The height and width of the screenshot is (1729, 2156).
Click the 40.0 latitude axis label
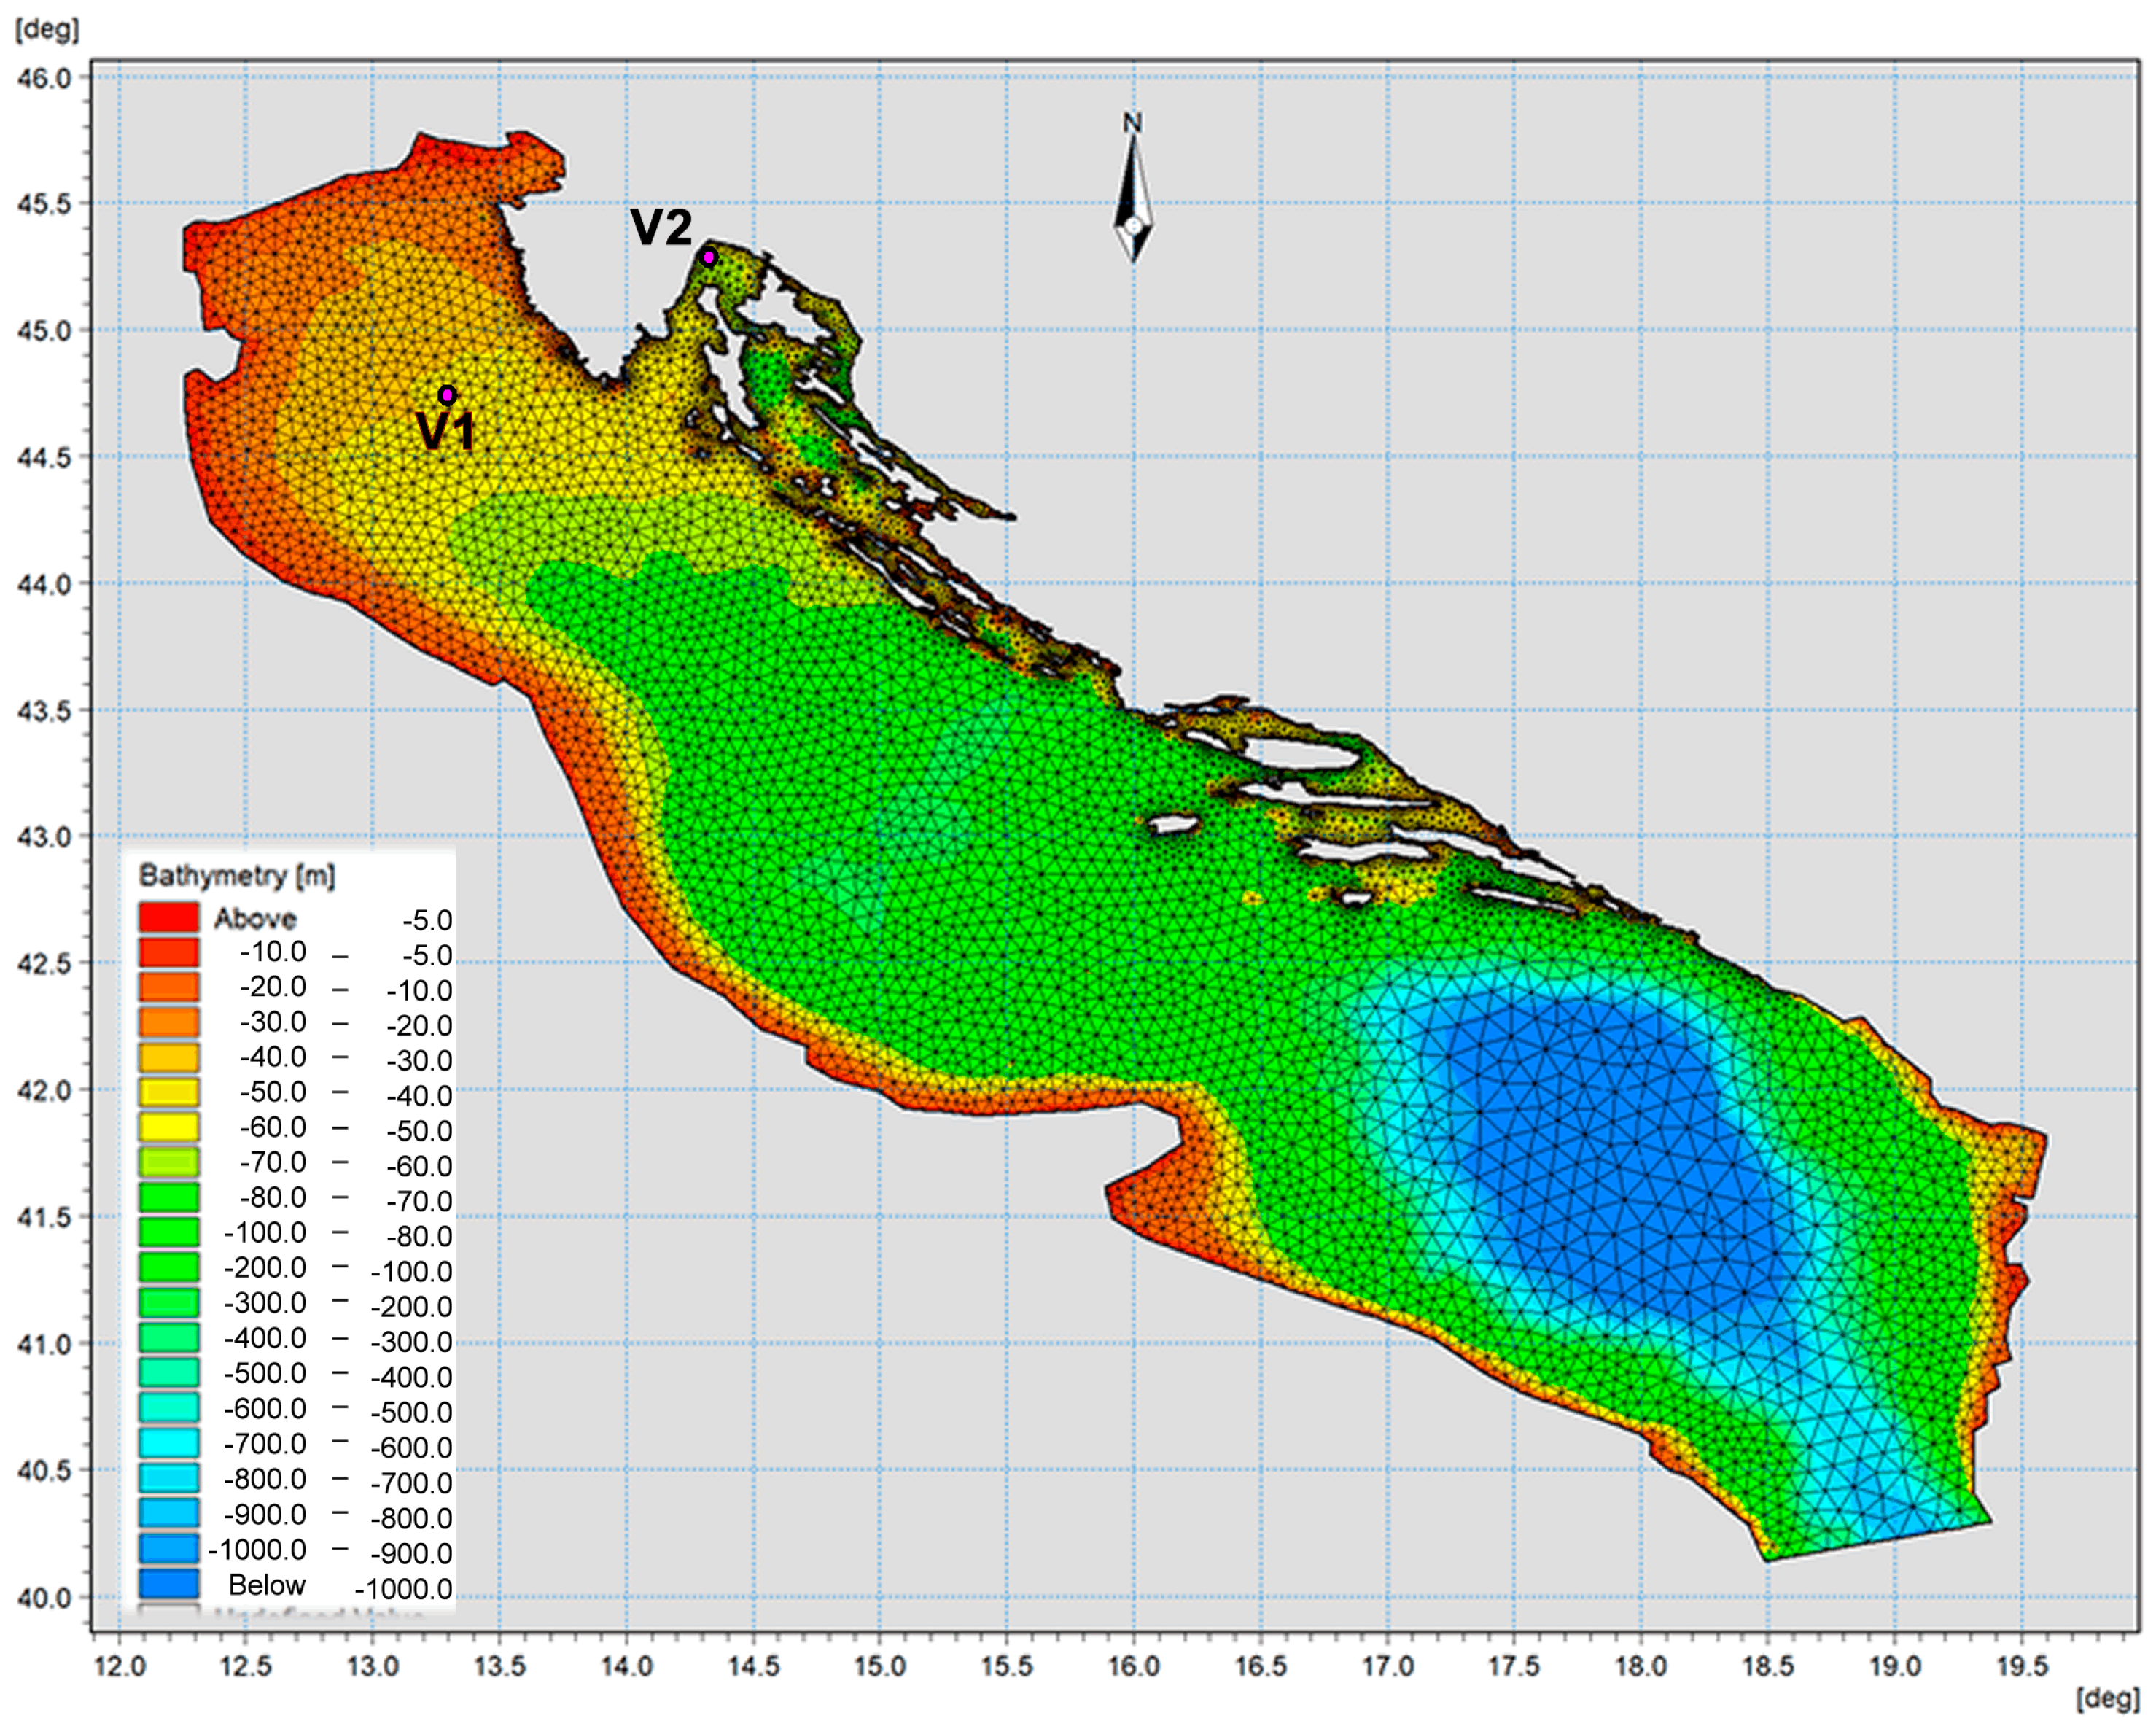point(45,1597)
